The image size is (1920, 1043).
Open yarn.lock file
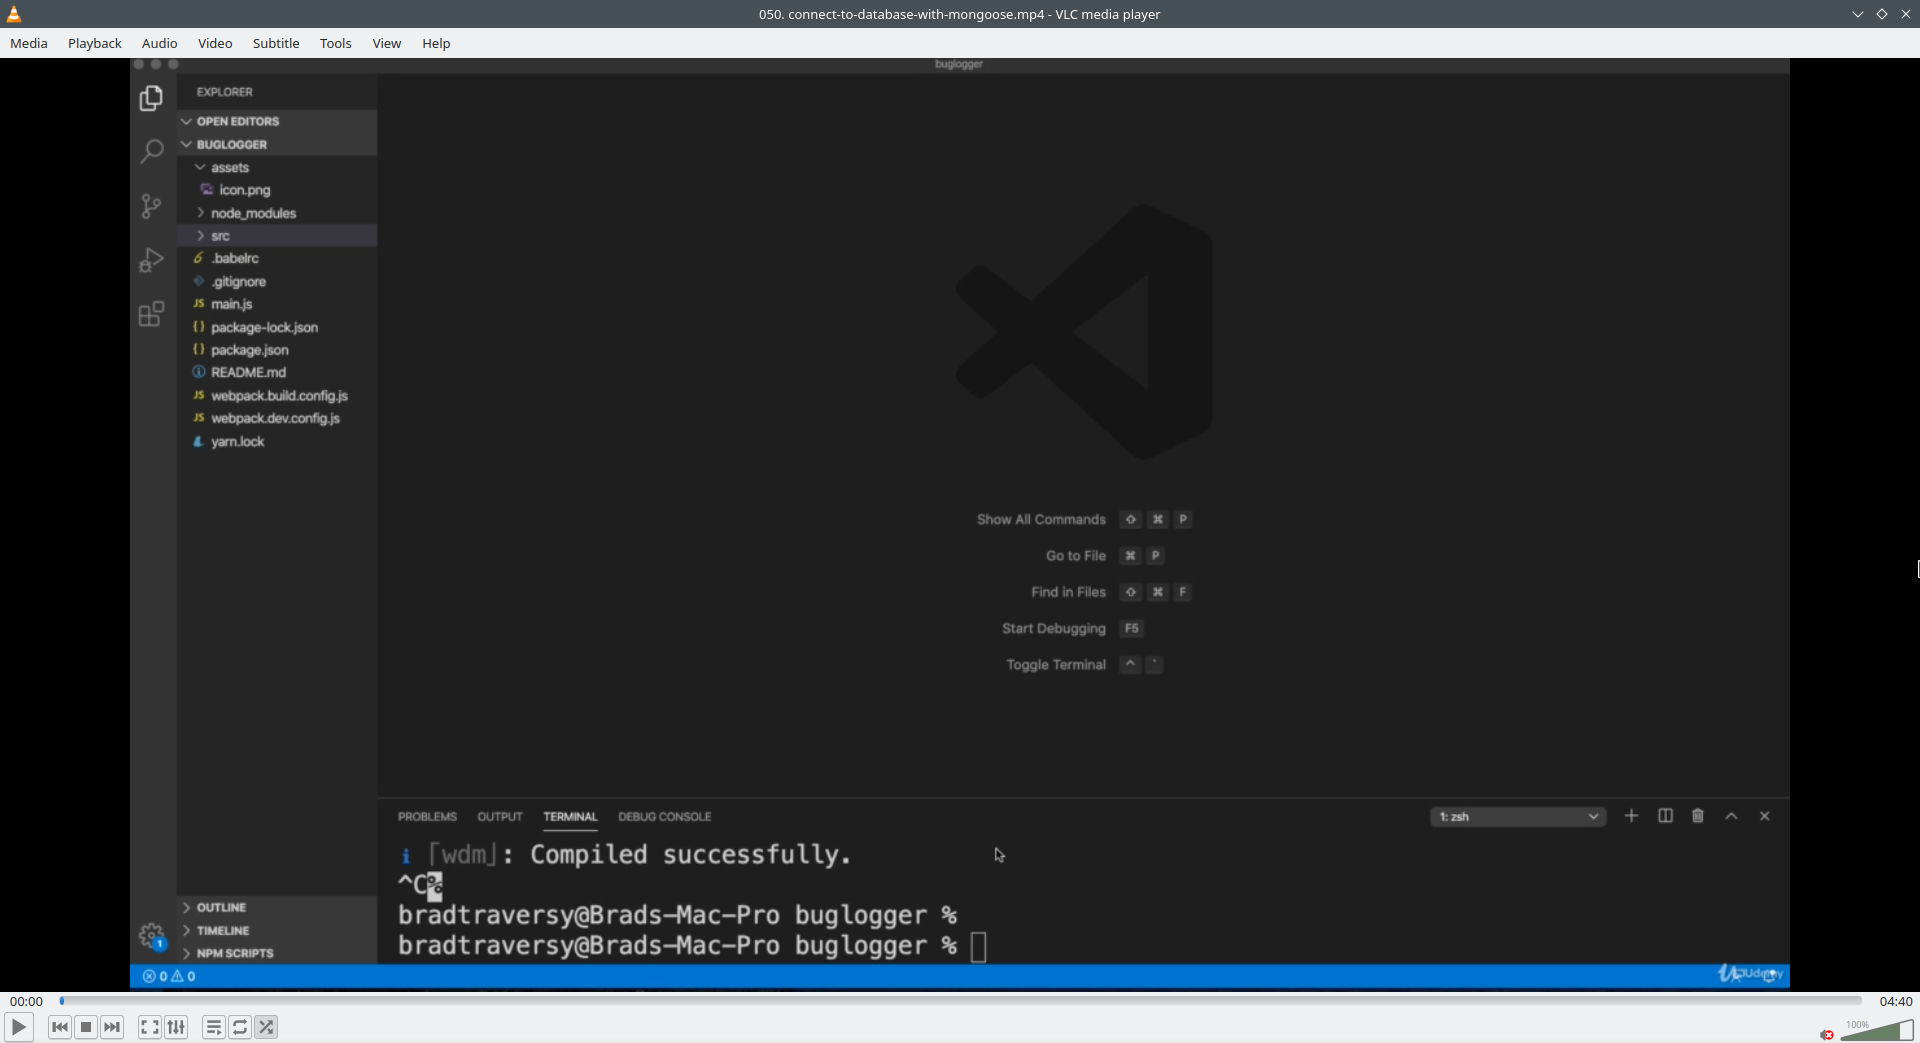click(x=277, y=442)
